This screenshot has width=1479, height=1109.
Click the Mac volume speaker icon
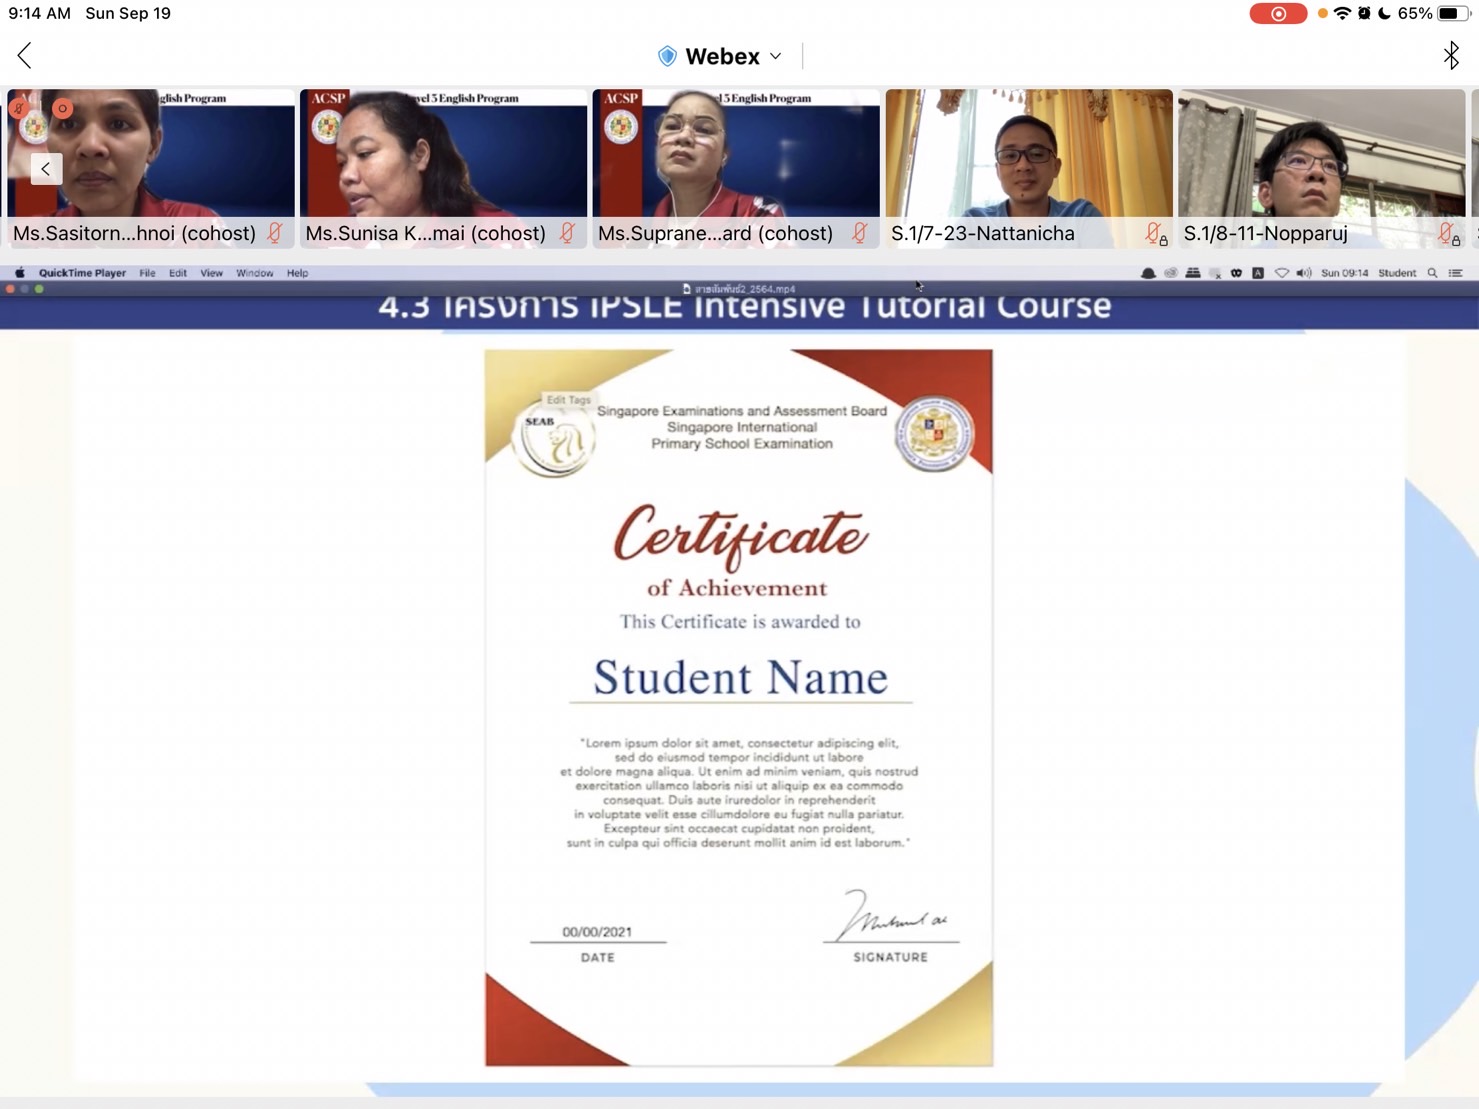(x=1304, y=273)
